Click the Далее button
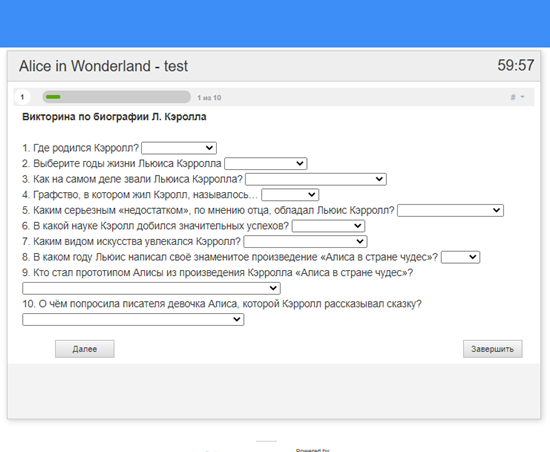This screenshot has width=550, height=452. pos(85,349)
